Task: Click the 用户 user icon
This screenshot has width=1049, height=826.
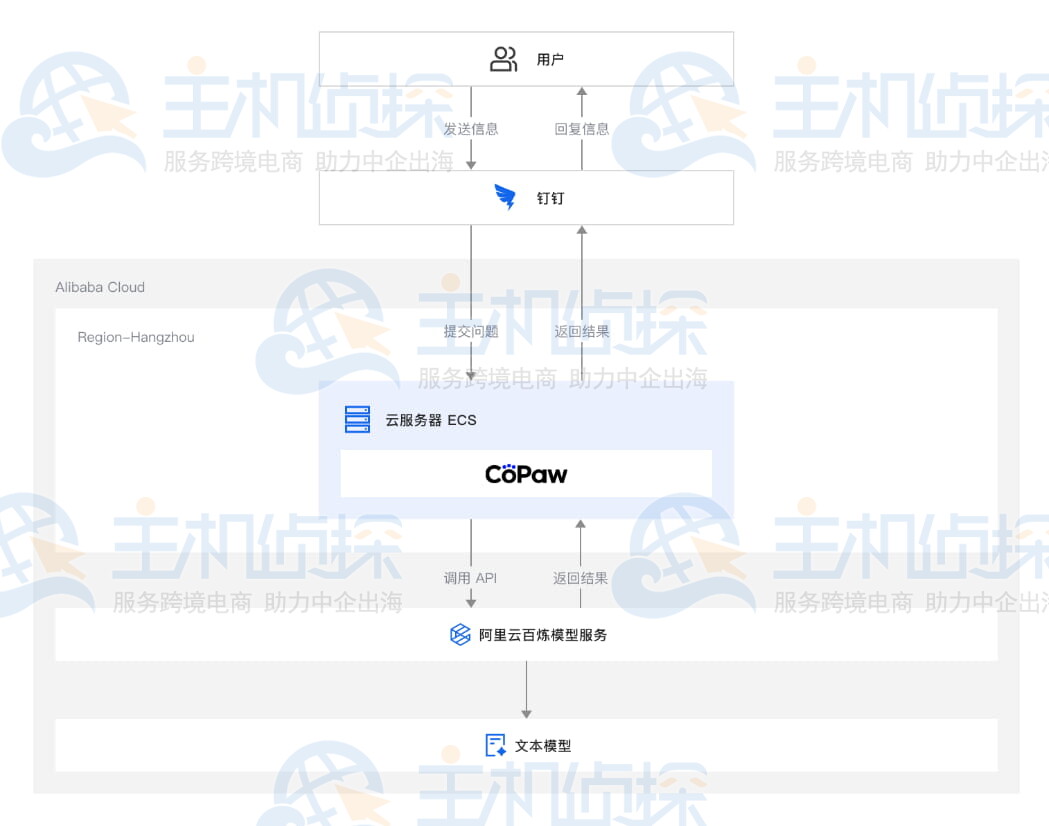Action: 502,58
